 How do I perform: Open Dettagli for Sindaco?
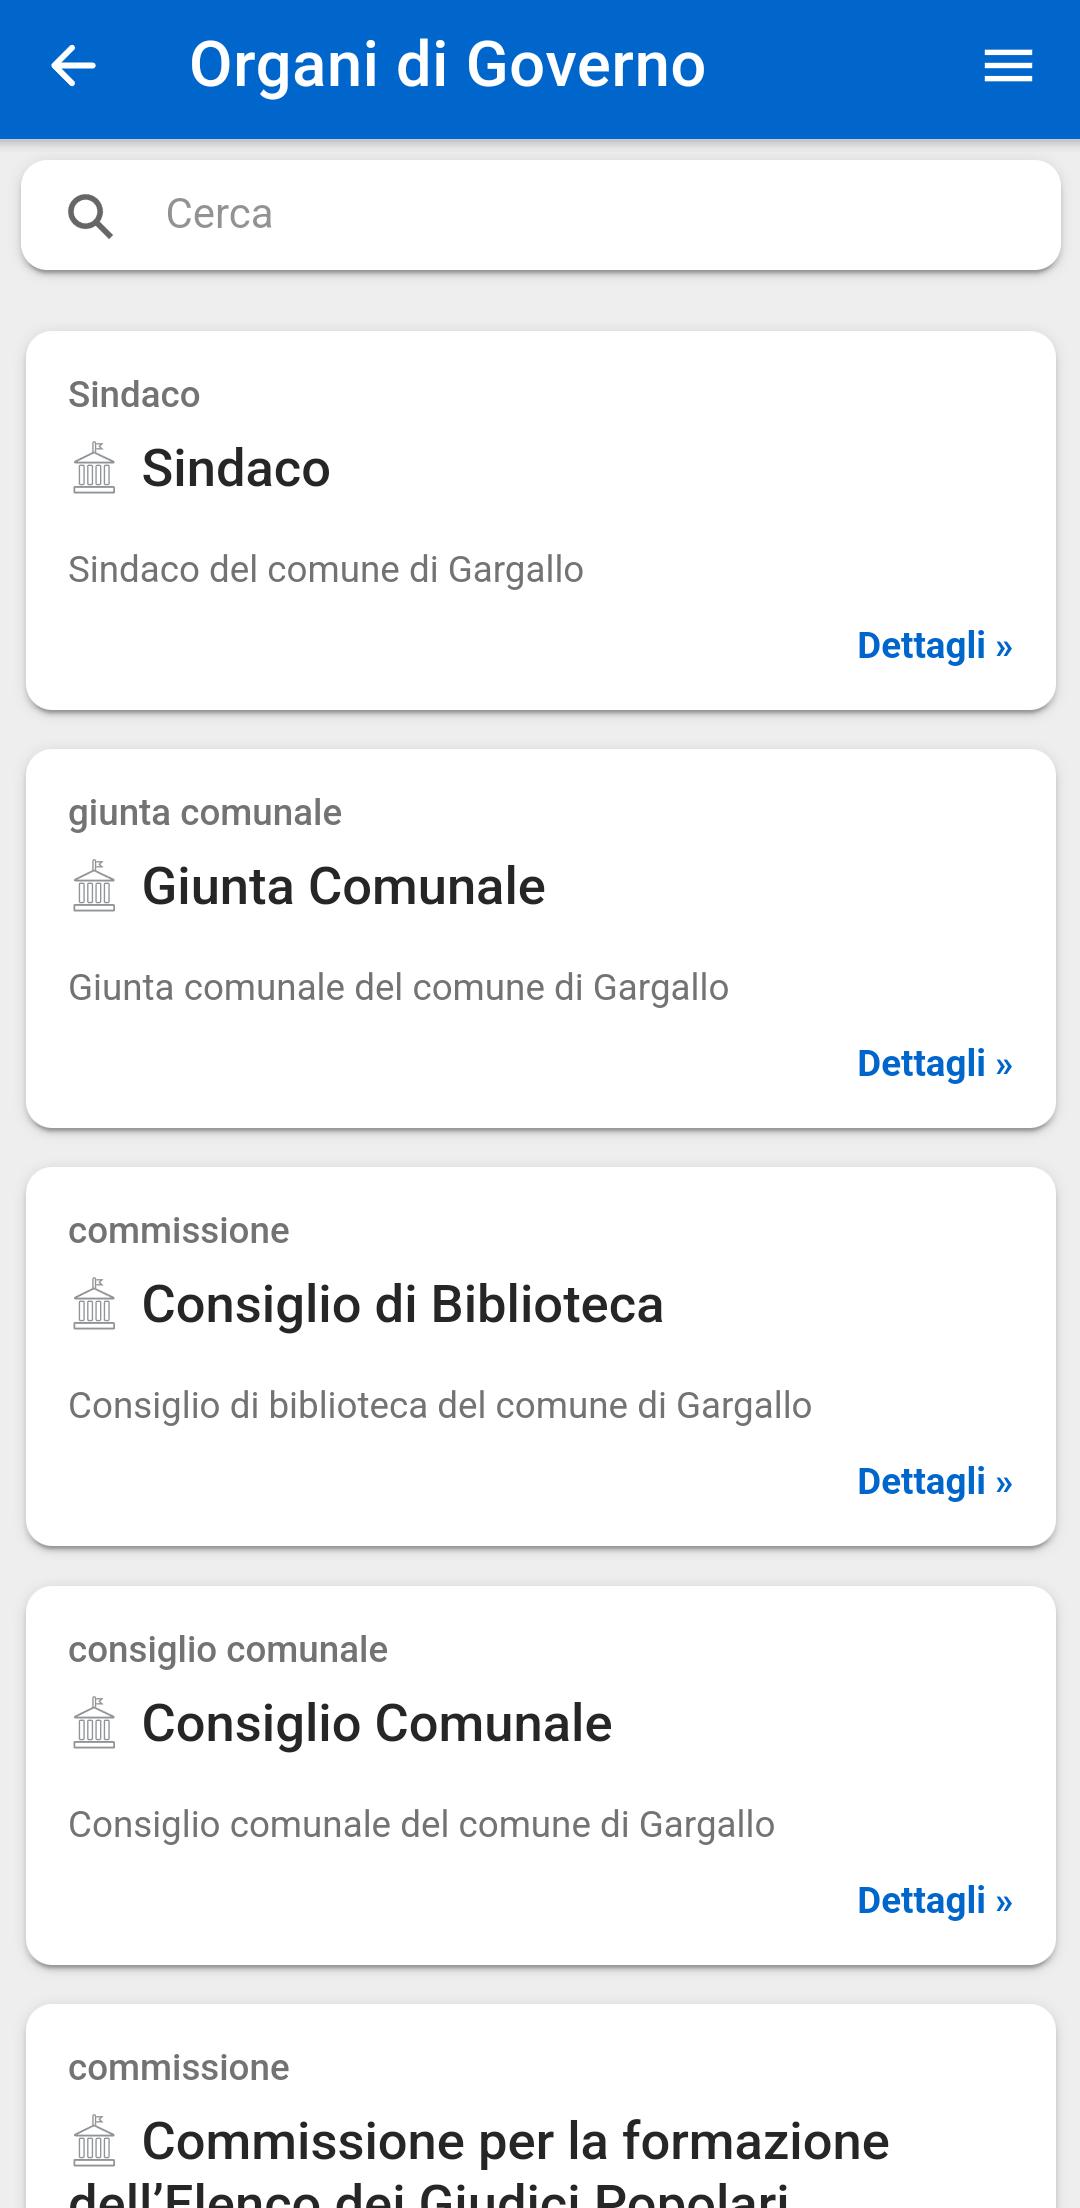(935, 646)
